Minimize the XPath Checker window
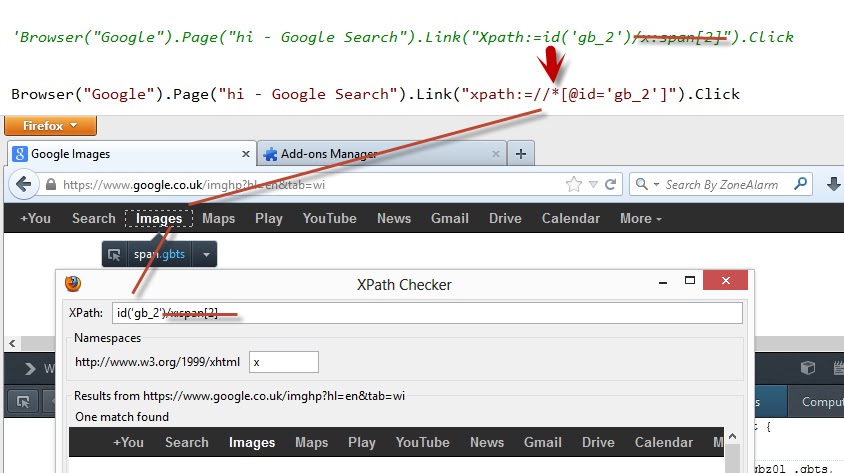The width and height of the screenshot is (844, 473). click(x=663, y=281)
